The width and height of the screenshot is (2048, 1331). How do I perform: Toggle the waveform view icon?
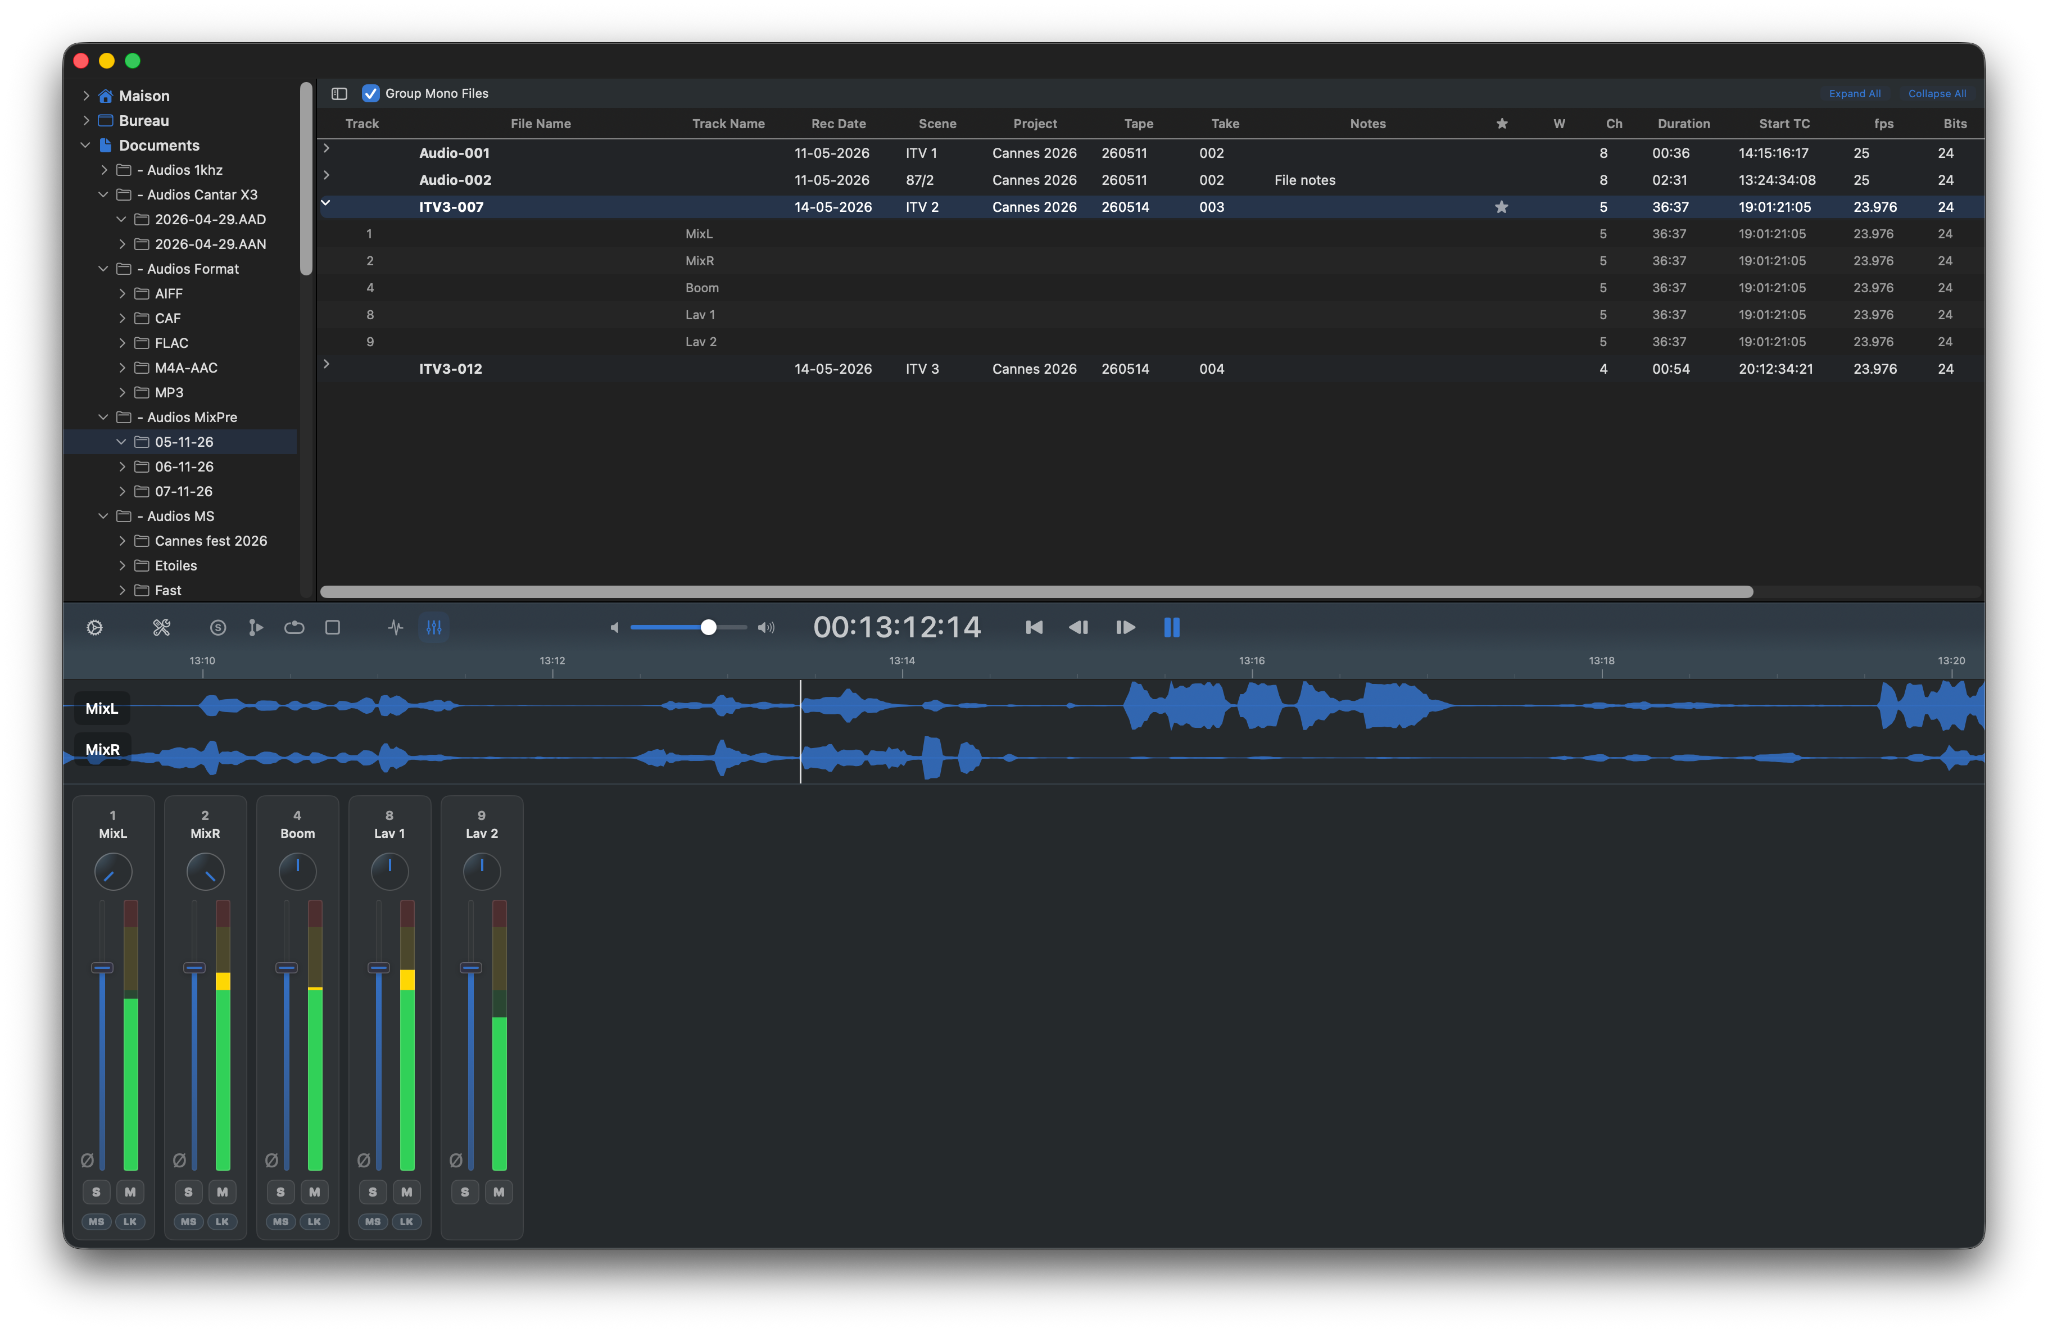point(396,628)
